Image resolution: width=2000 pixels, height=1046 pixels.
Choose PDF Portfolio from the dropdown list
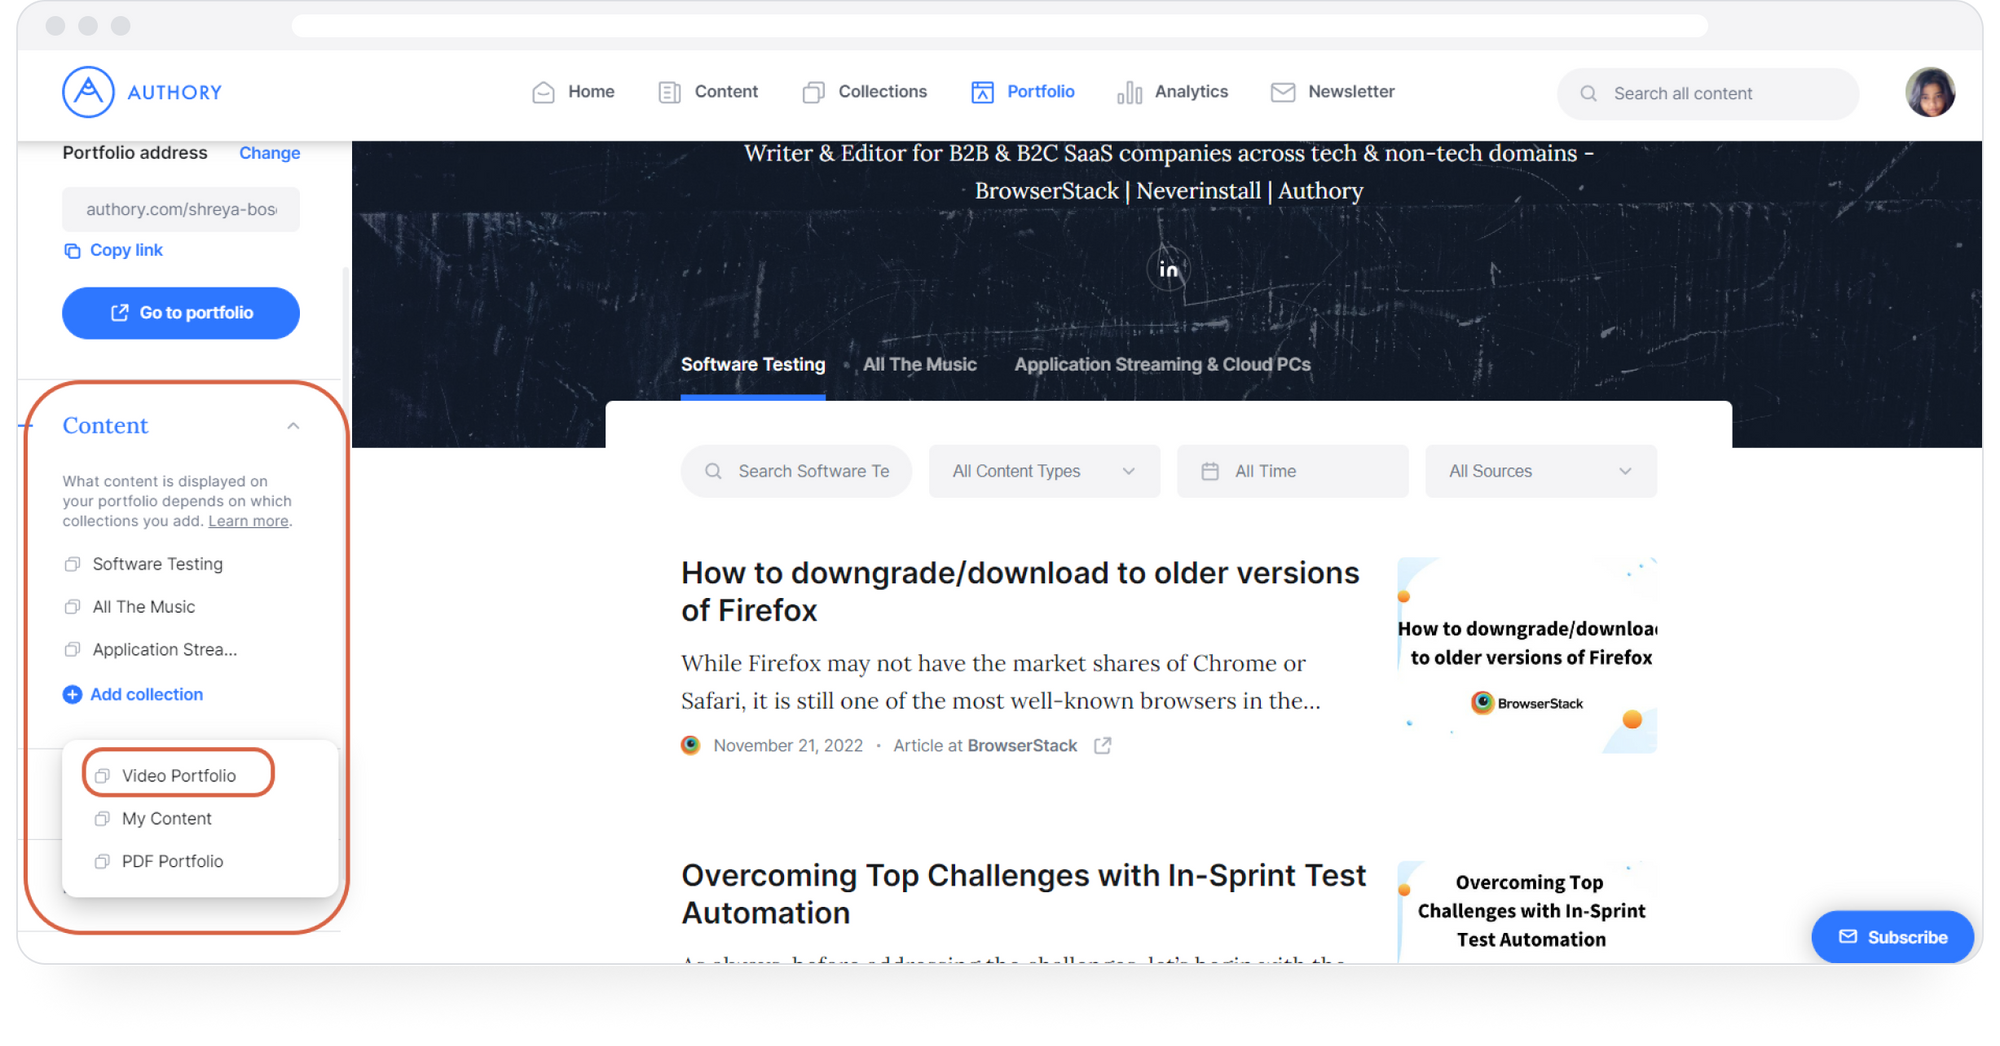coord(158,861)
